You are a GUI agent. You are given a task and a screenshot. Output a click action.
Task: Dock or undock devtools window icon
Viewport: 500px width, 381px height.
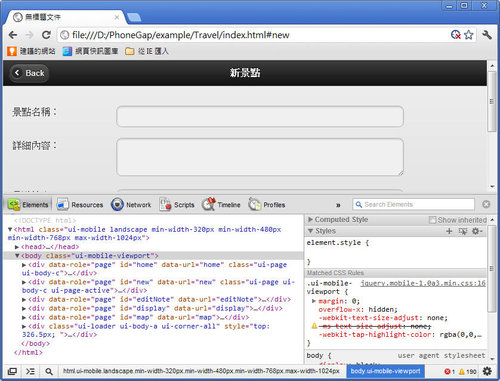coord(12,371)
